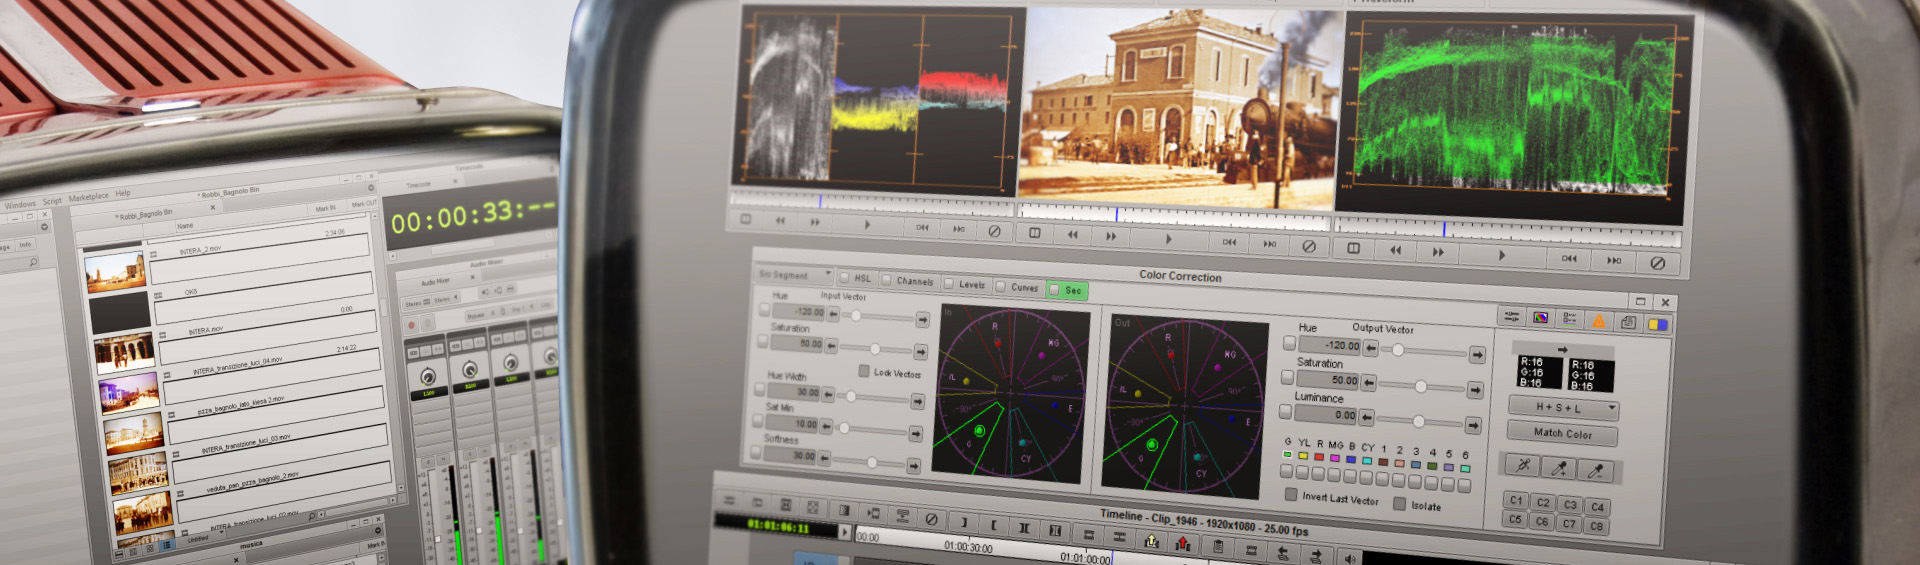This screenshot has width=1920, height=565.
Task: Select the syringe eyedropper tool
Action: tap(1522, 465)
